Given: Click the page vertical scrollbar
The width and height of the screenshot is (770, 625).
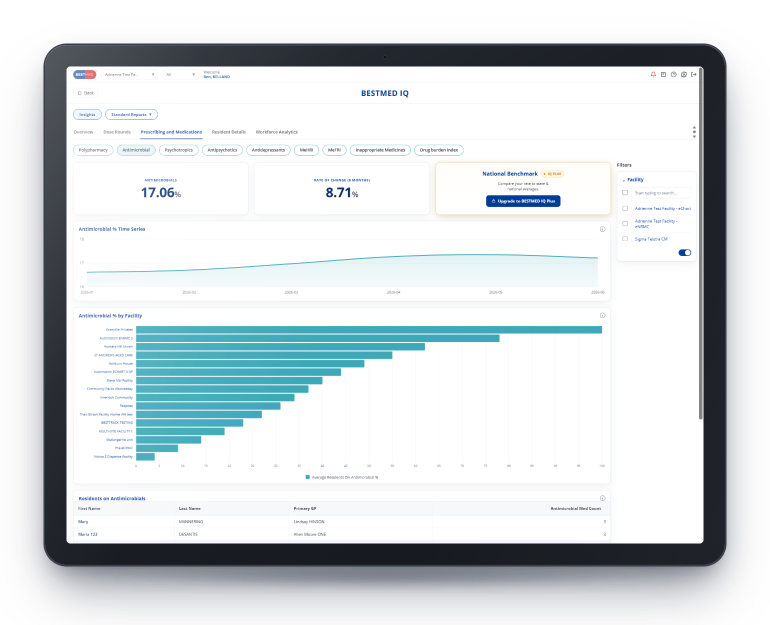Looking at the screenshot, I should coord(700,243).
